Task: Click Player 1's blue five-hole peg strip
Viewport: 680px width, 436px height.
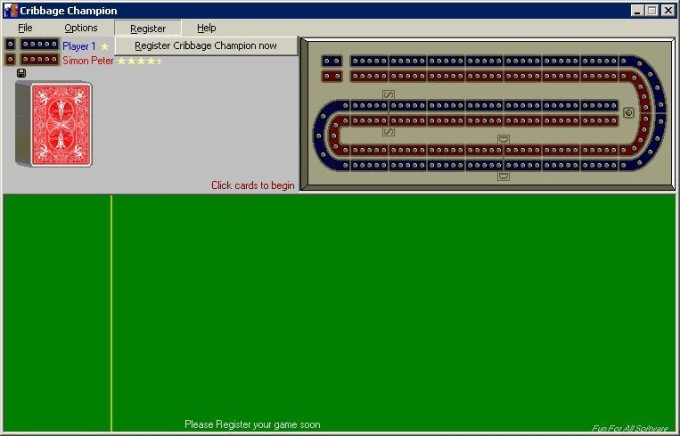Action: tap(39, 44)
